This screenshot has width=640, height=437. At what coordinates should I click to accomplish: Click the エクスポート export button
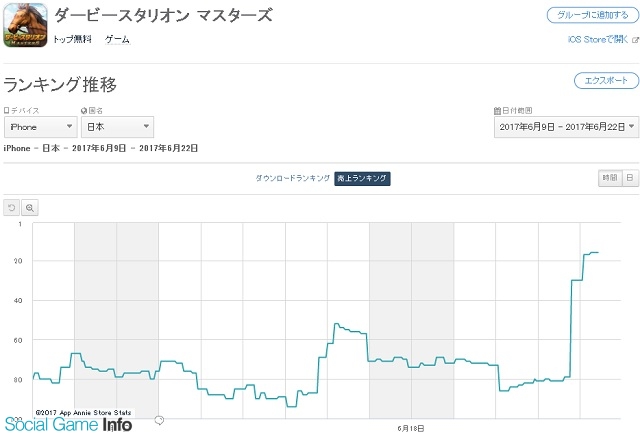click(x=606, y=81)
